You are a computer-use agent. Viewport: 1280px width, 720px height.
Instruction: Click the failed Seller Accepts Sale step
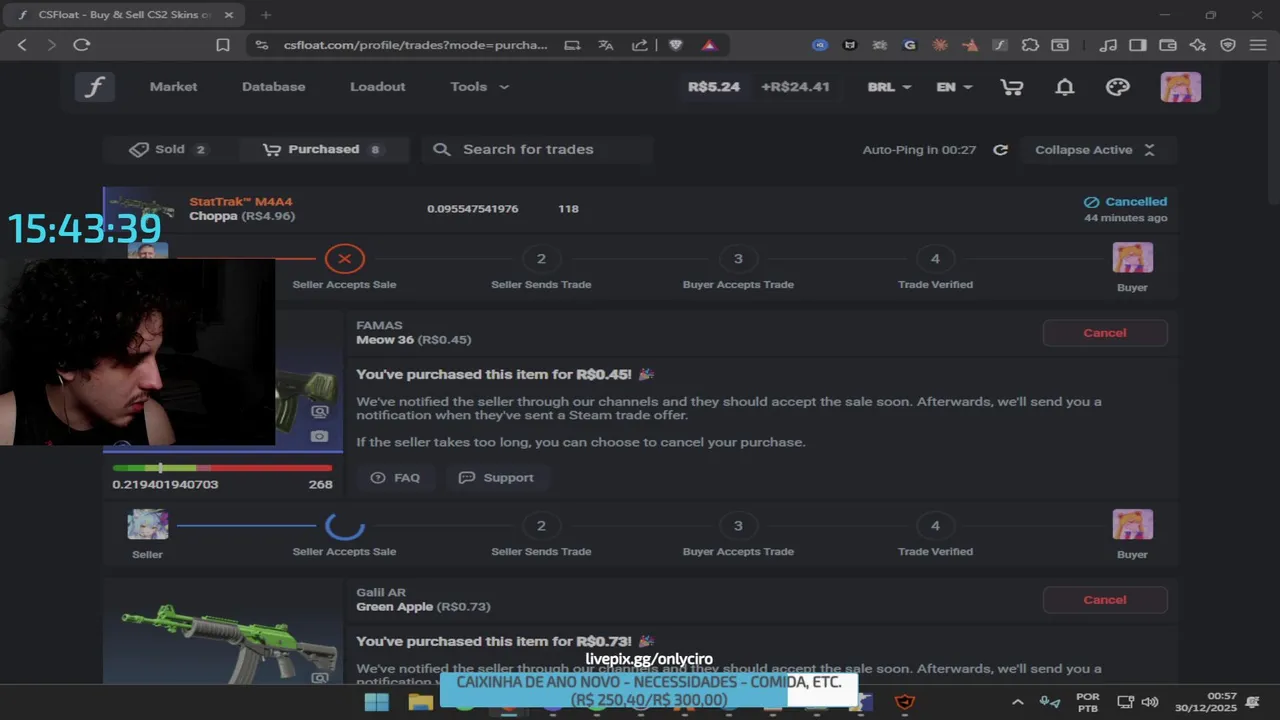[x=344, y=259]
